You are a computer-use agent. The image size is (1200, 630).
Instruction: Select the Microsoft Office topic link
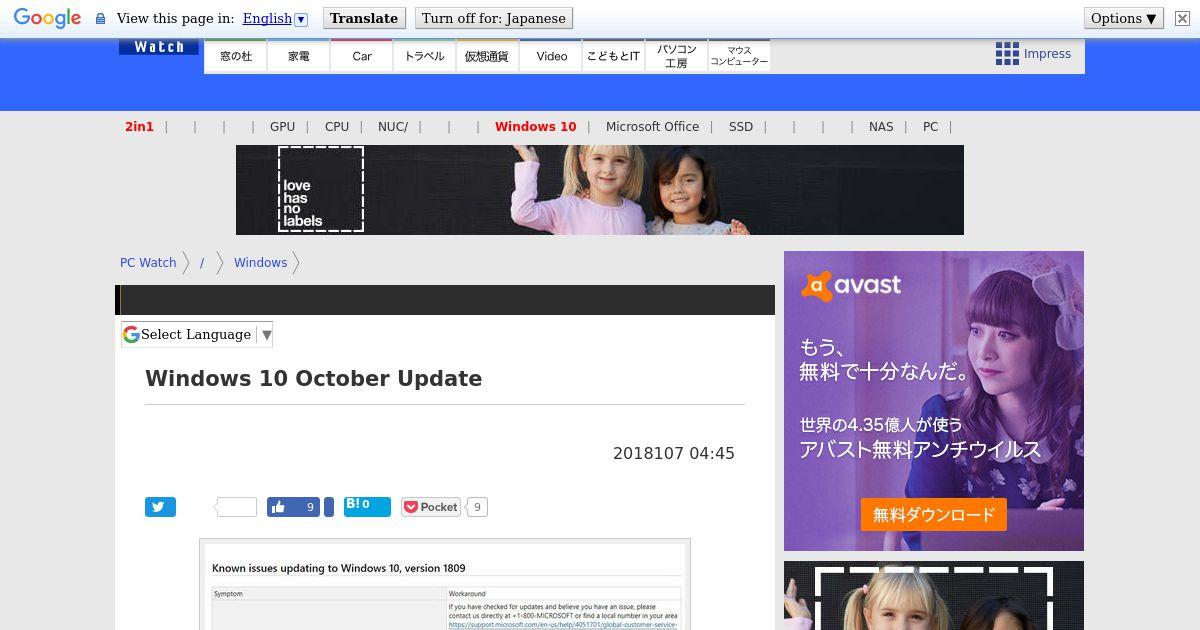pos(652,127)
